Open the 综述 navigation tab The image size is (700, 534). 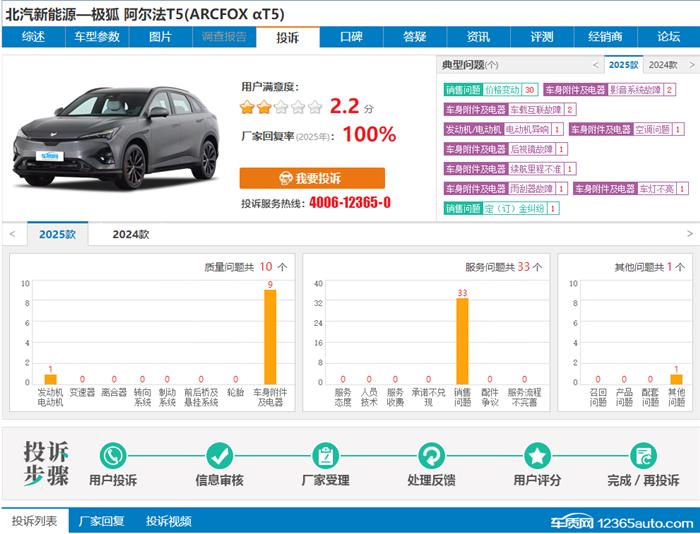pos(33,37)
